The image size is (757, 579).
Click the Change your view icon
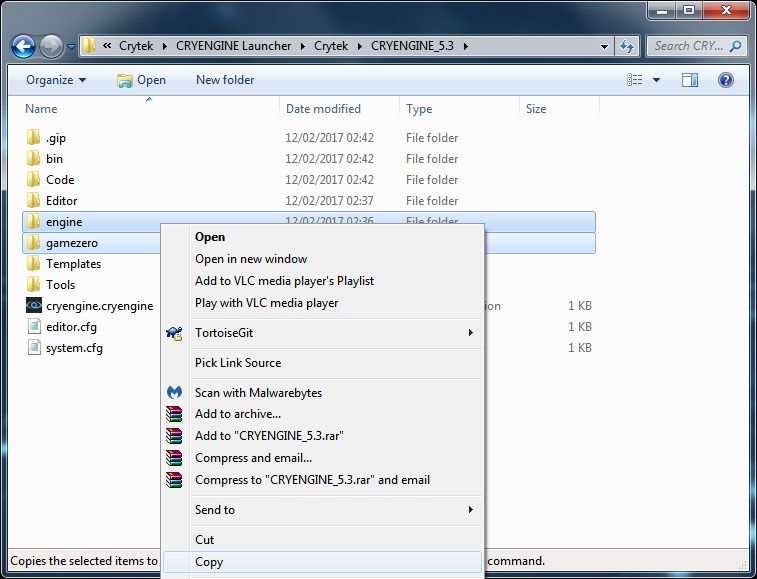coord(634,80)
